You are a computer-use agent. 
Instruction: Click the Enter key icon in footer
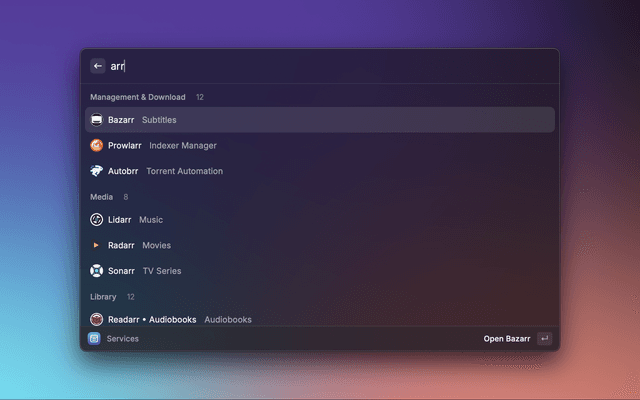click(x=544, y=339)
